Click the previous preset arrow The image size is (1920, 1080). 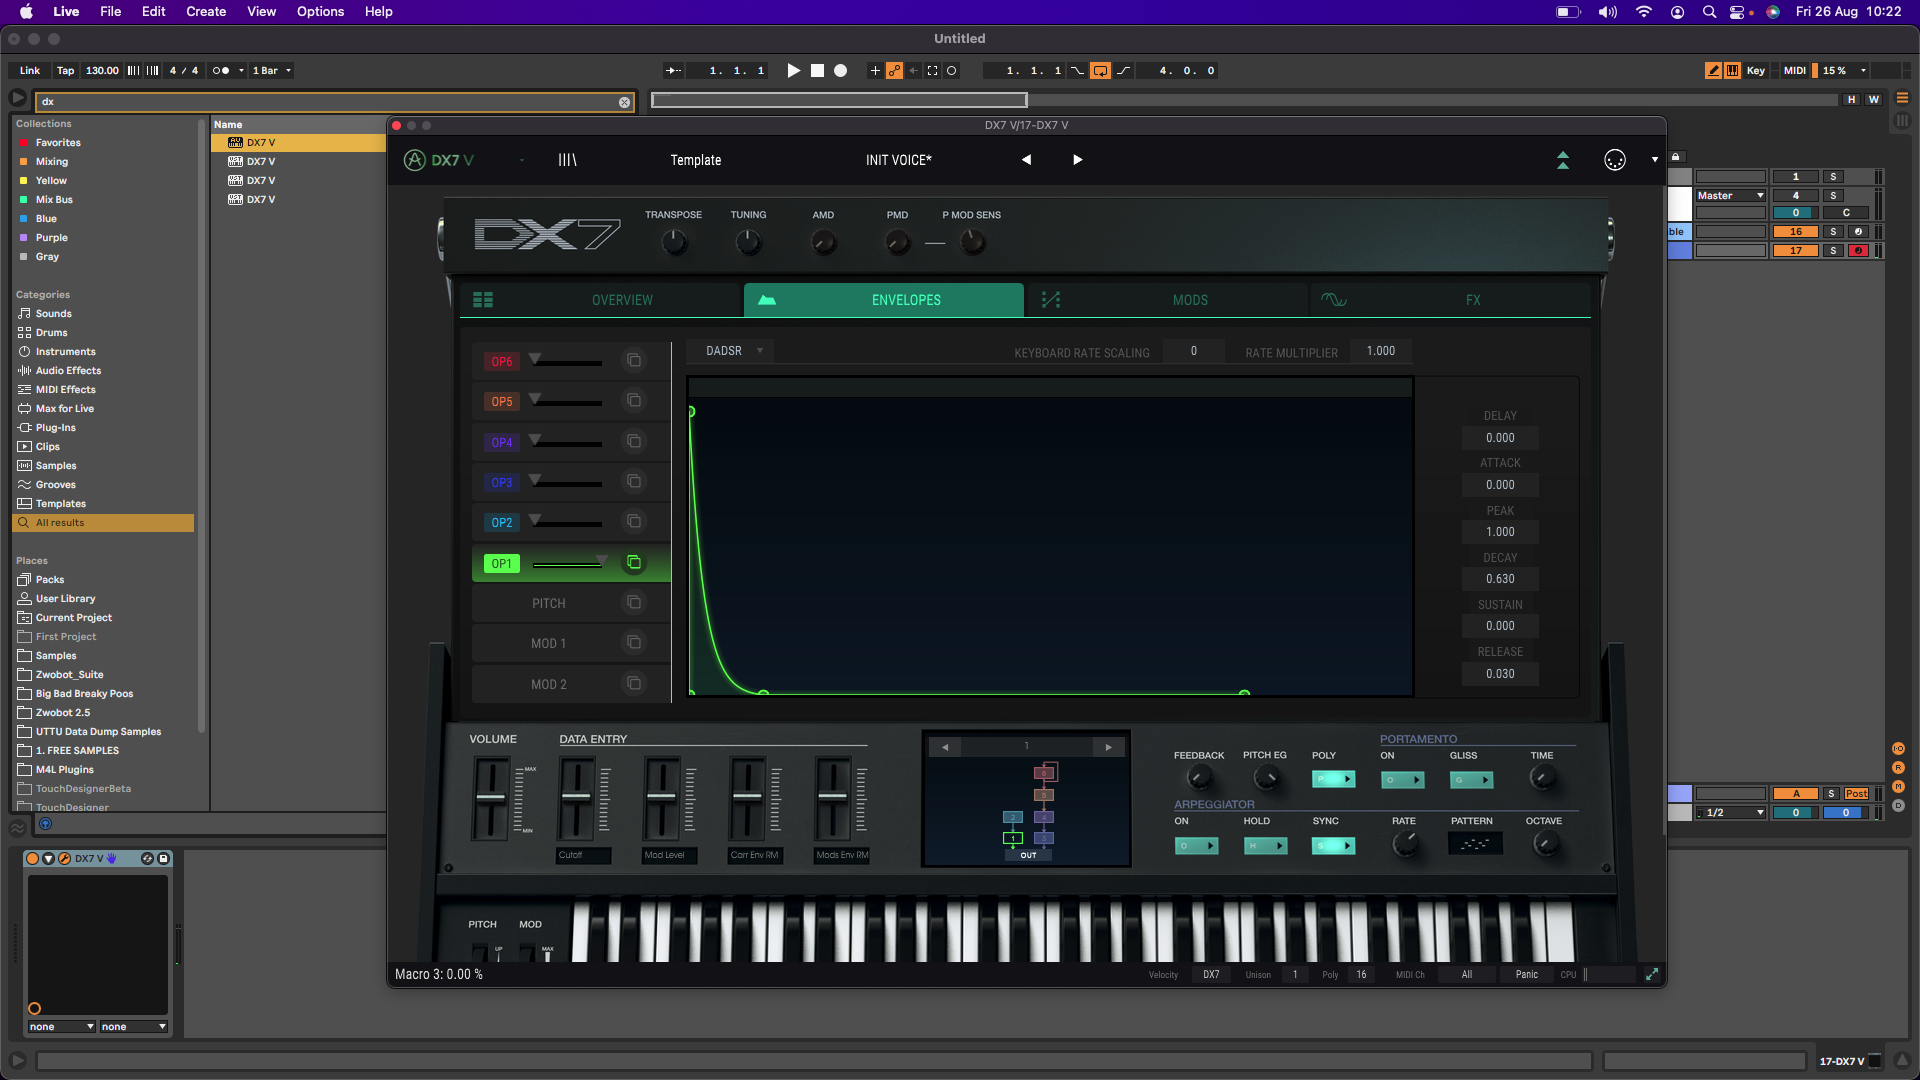point(1026,160)
